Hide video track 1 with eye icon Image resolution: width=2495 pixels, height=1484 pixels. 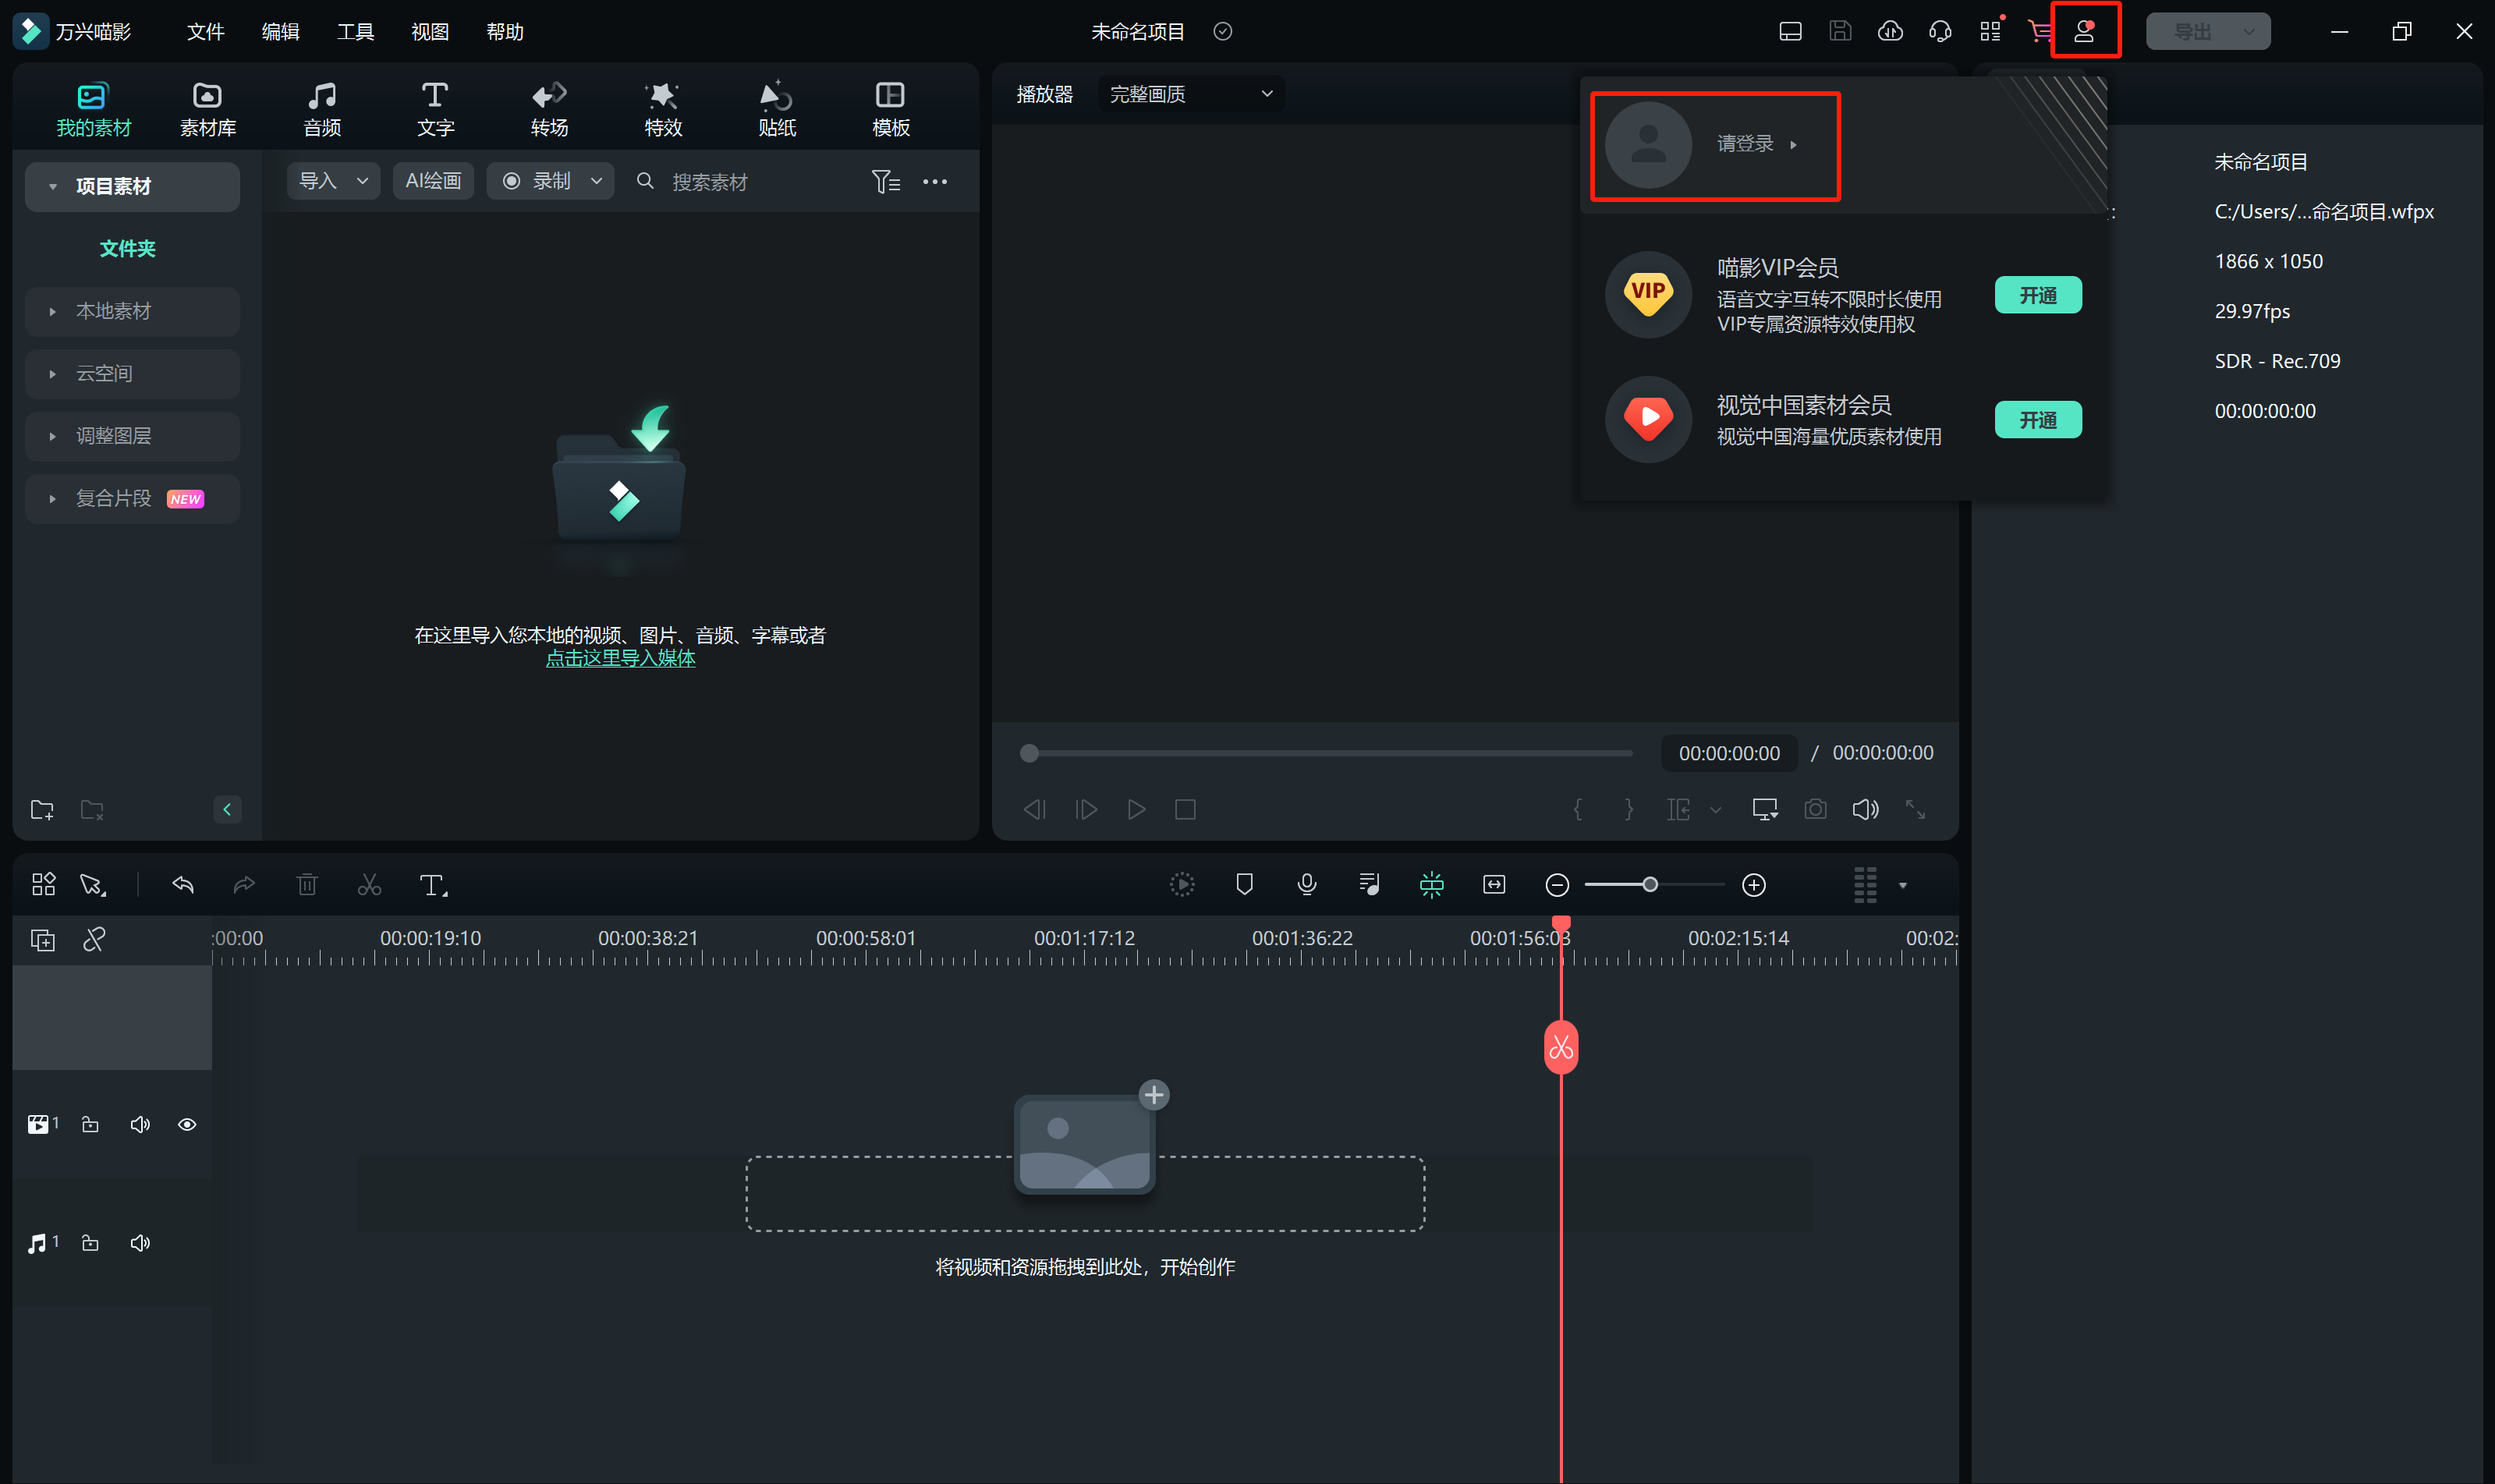pos(187,1125)
